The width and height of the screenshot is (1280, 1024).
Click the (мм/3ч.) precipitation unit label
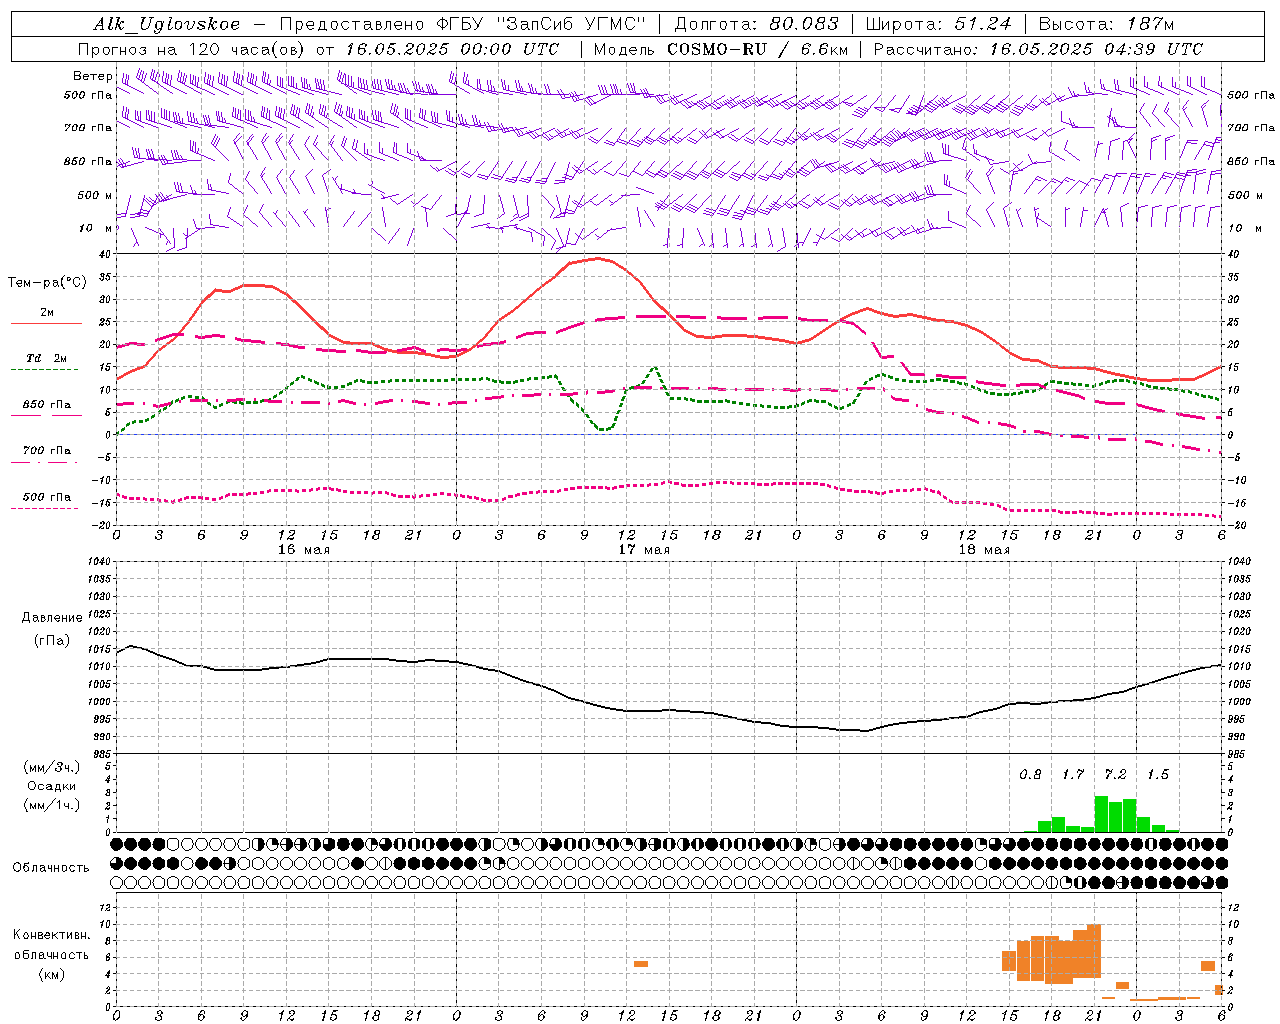52,767
